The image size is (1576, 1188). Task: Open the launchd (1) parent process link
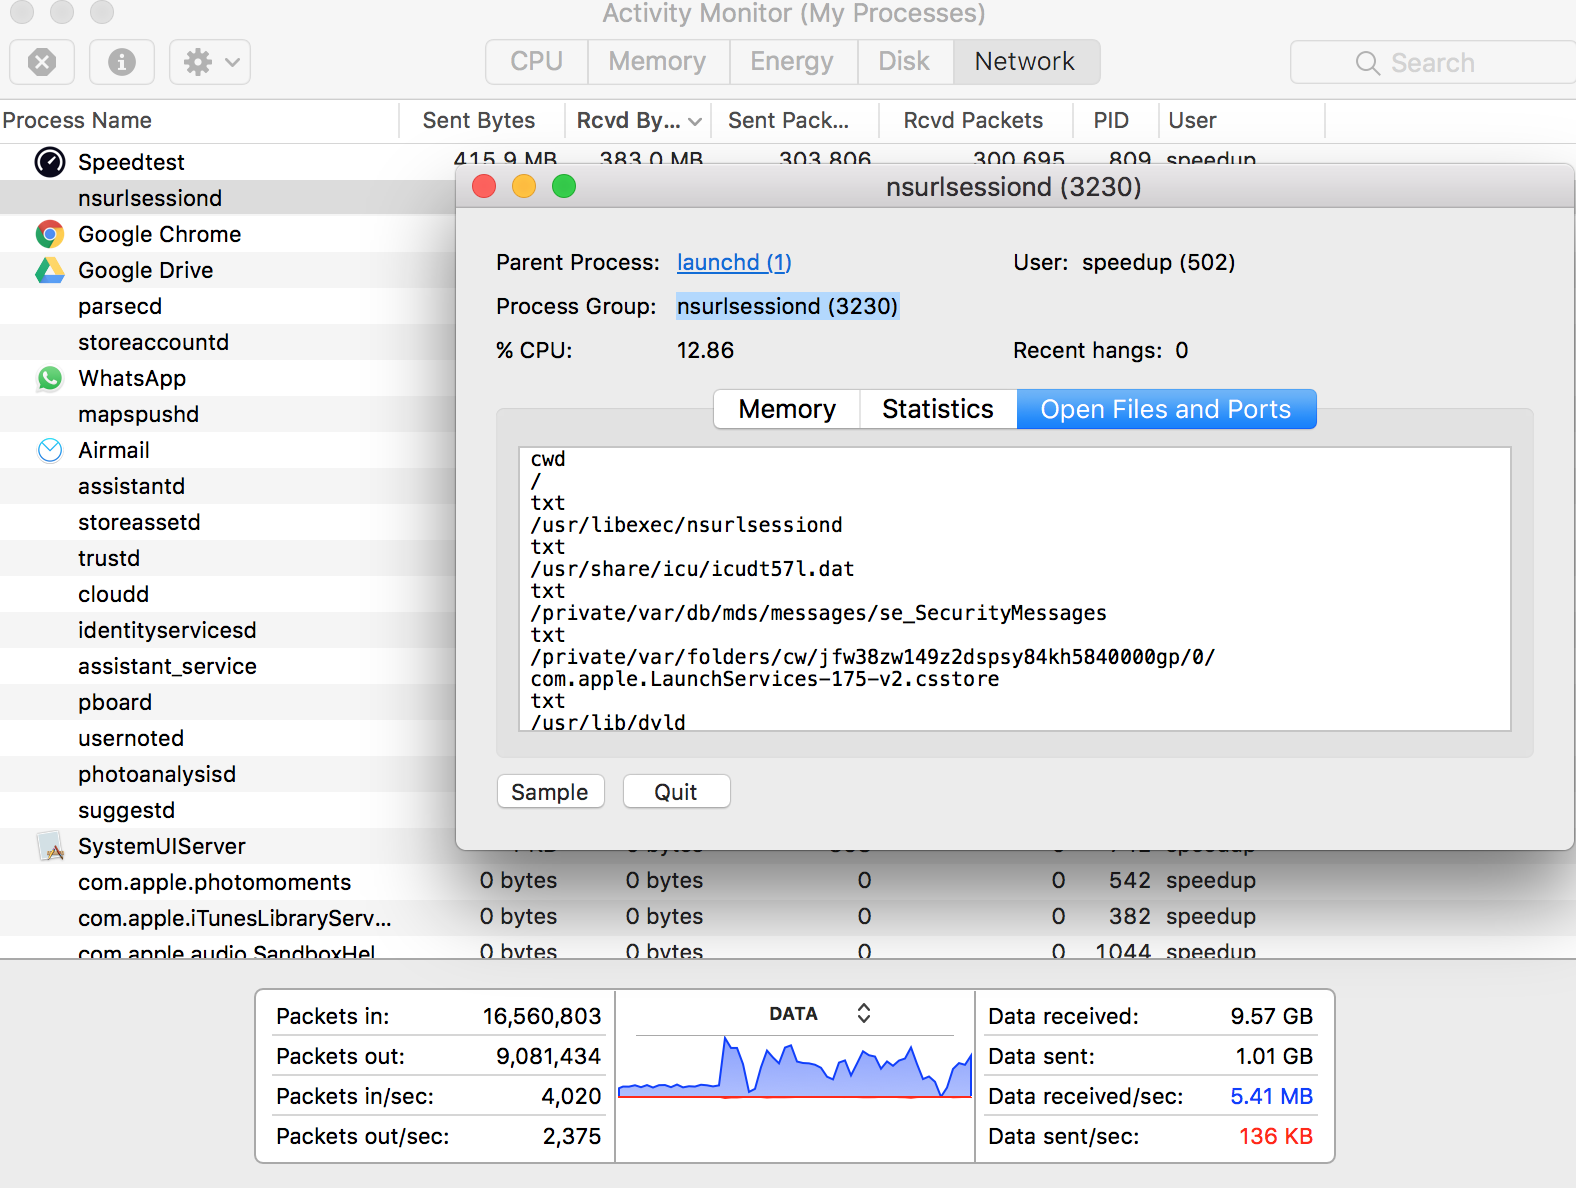[733, 262]
